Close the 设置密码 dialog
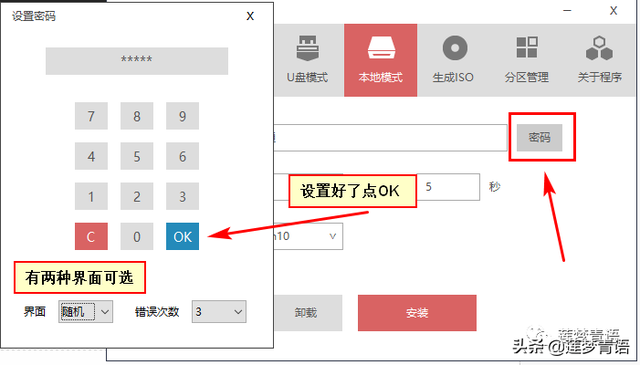Image resolution: width=640 pixels, height=365 pixels. tap(250, 16)
